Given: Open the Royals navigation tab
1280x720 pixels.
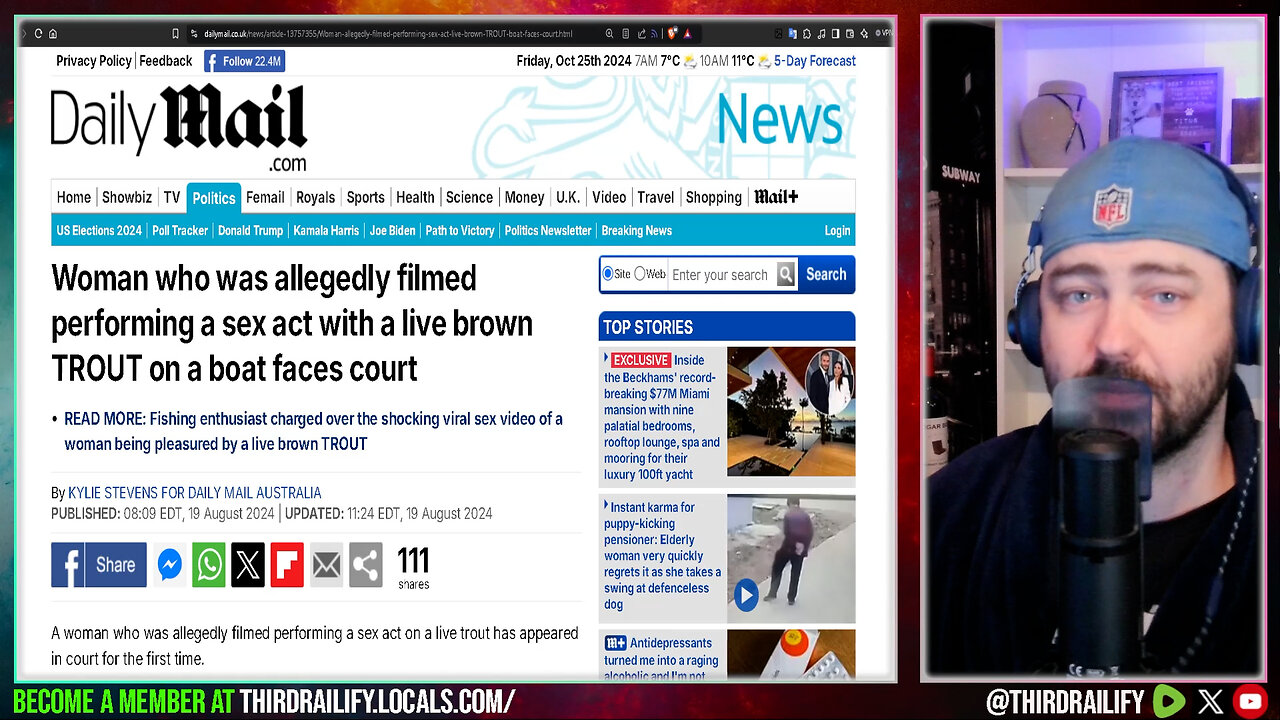Looking at the screenshot, I should tap(315, 197).
